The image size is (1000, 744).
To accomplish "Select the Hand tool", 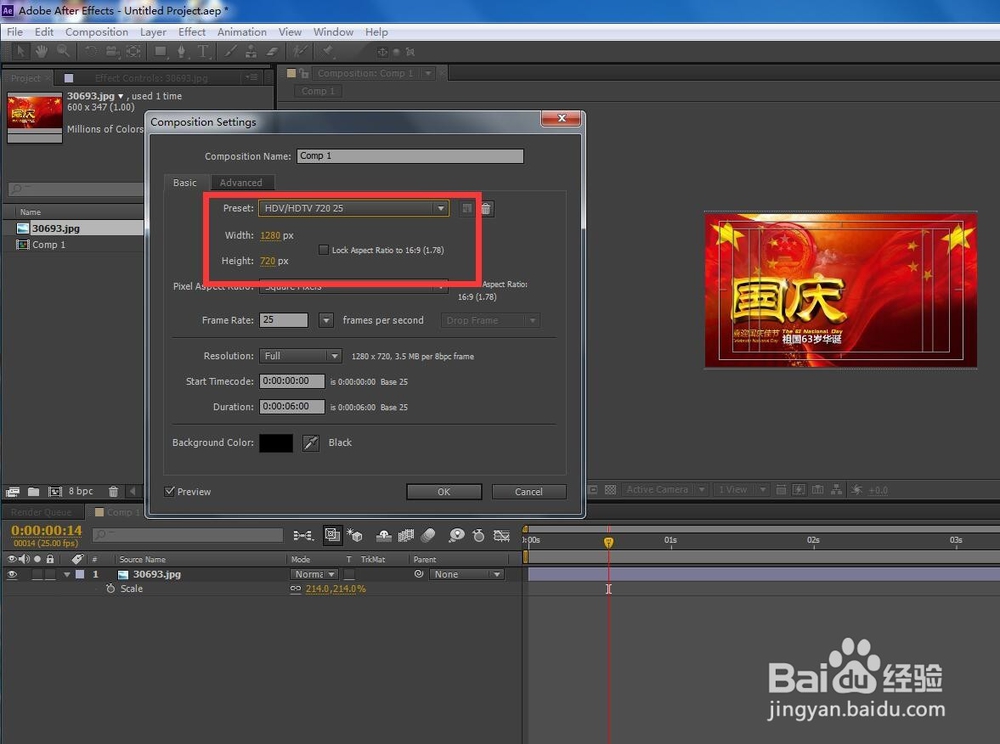I will point(41,51).
